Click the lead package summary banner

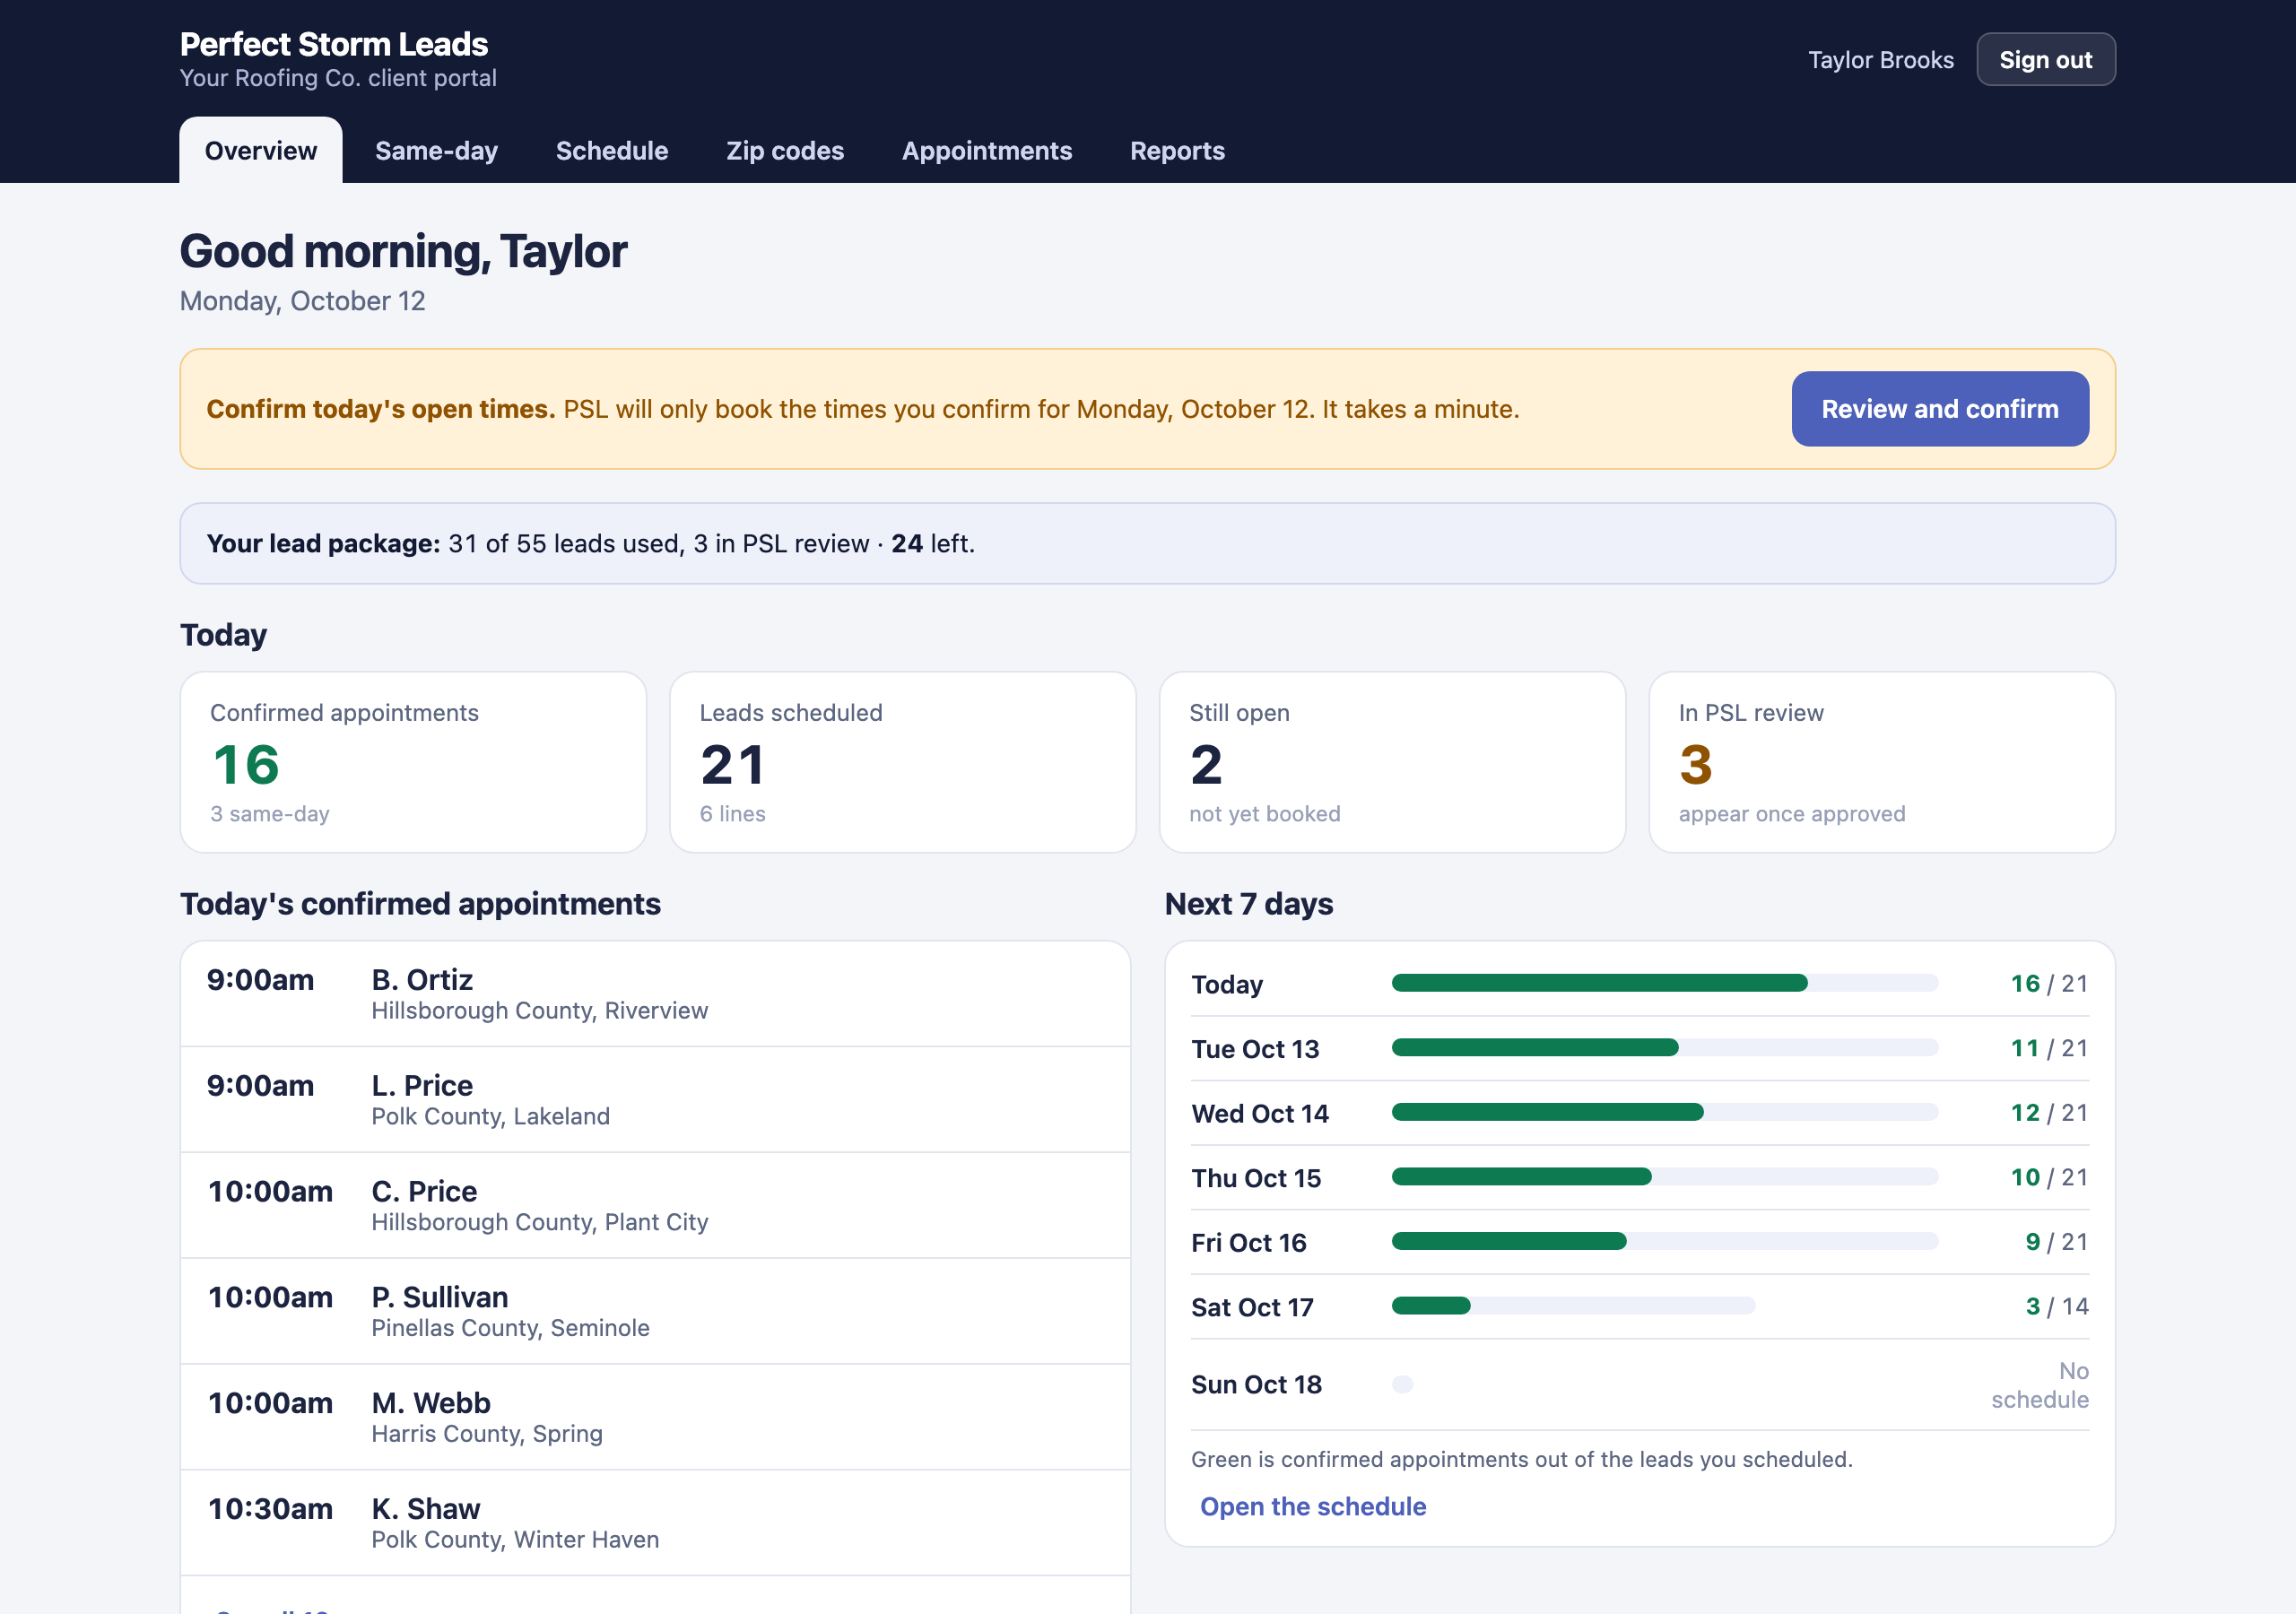(1147, 543)
